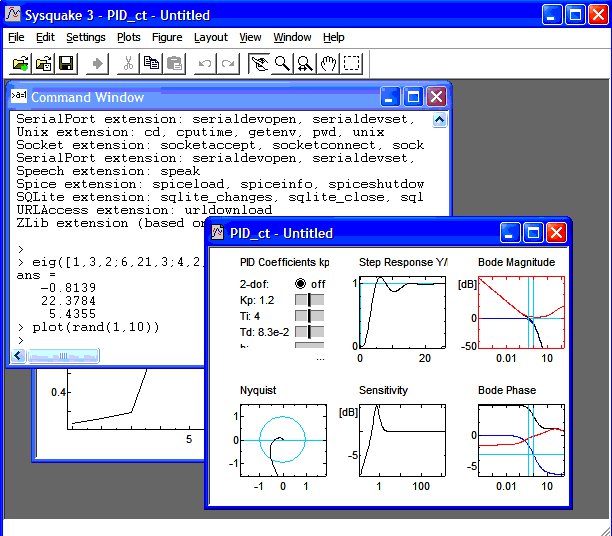This screenshot has height=536, width=612.
Task: Toggle the 2-dof off radio button
Action: pyautogui.click(x=300, y=283)
